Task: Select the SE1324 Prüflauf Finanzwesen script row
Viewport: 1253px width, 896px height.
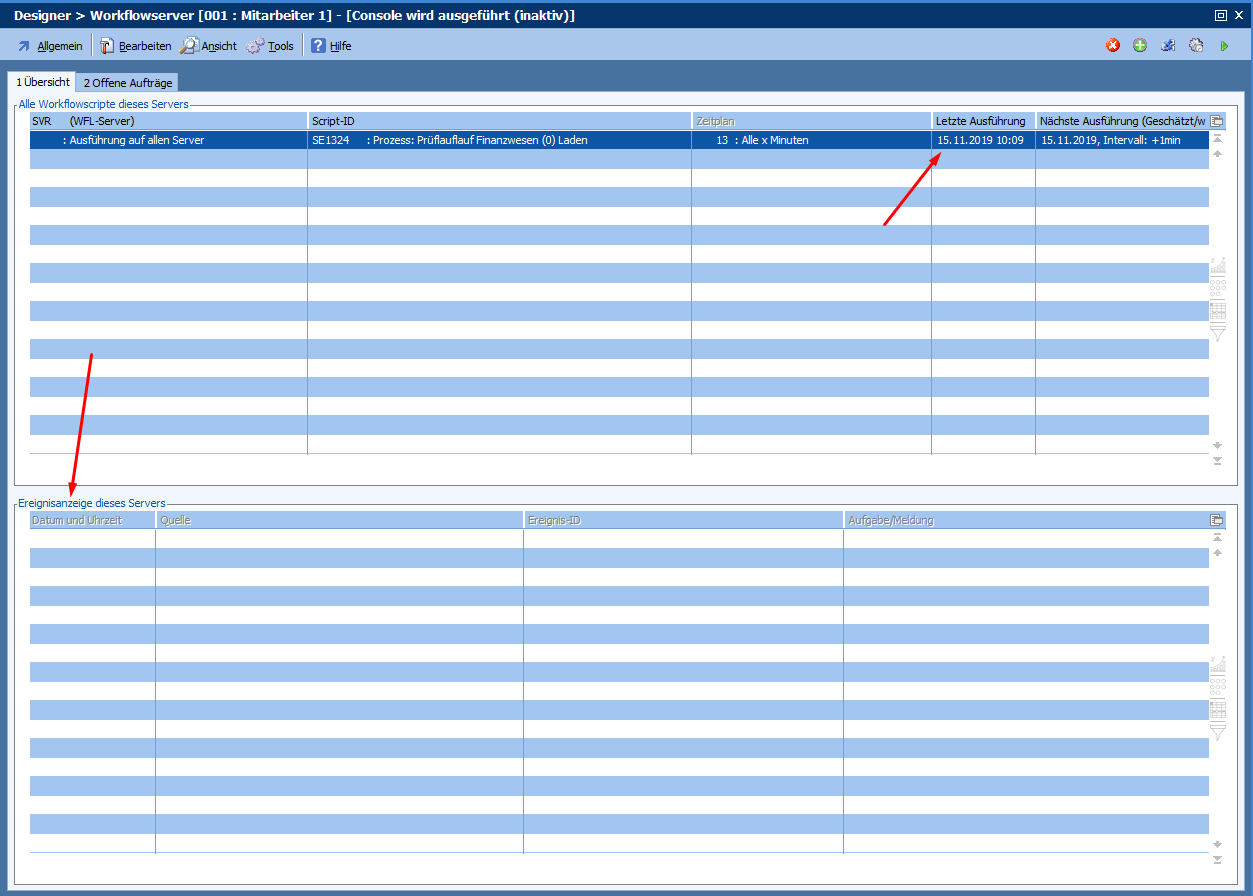Action: (498, 140)
